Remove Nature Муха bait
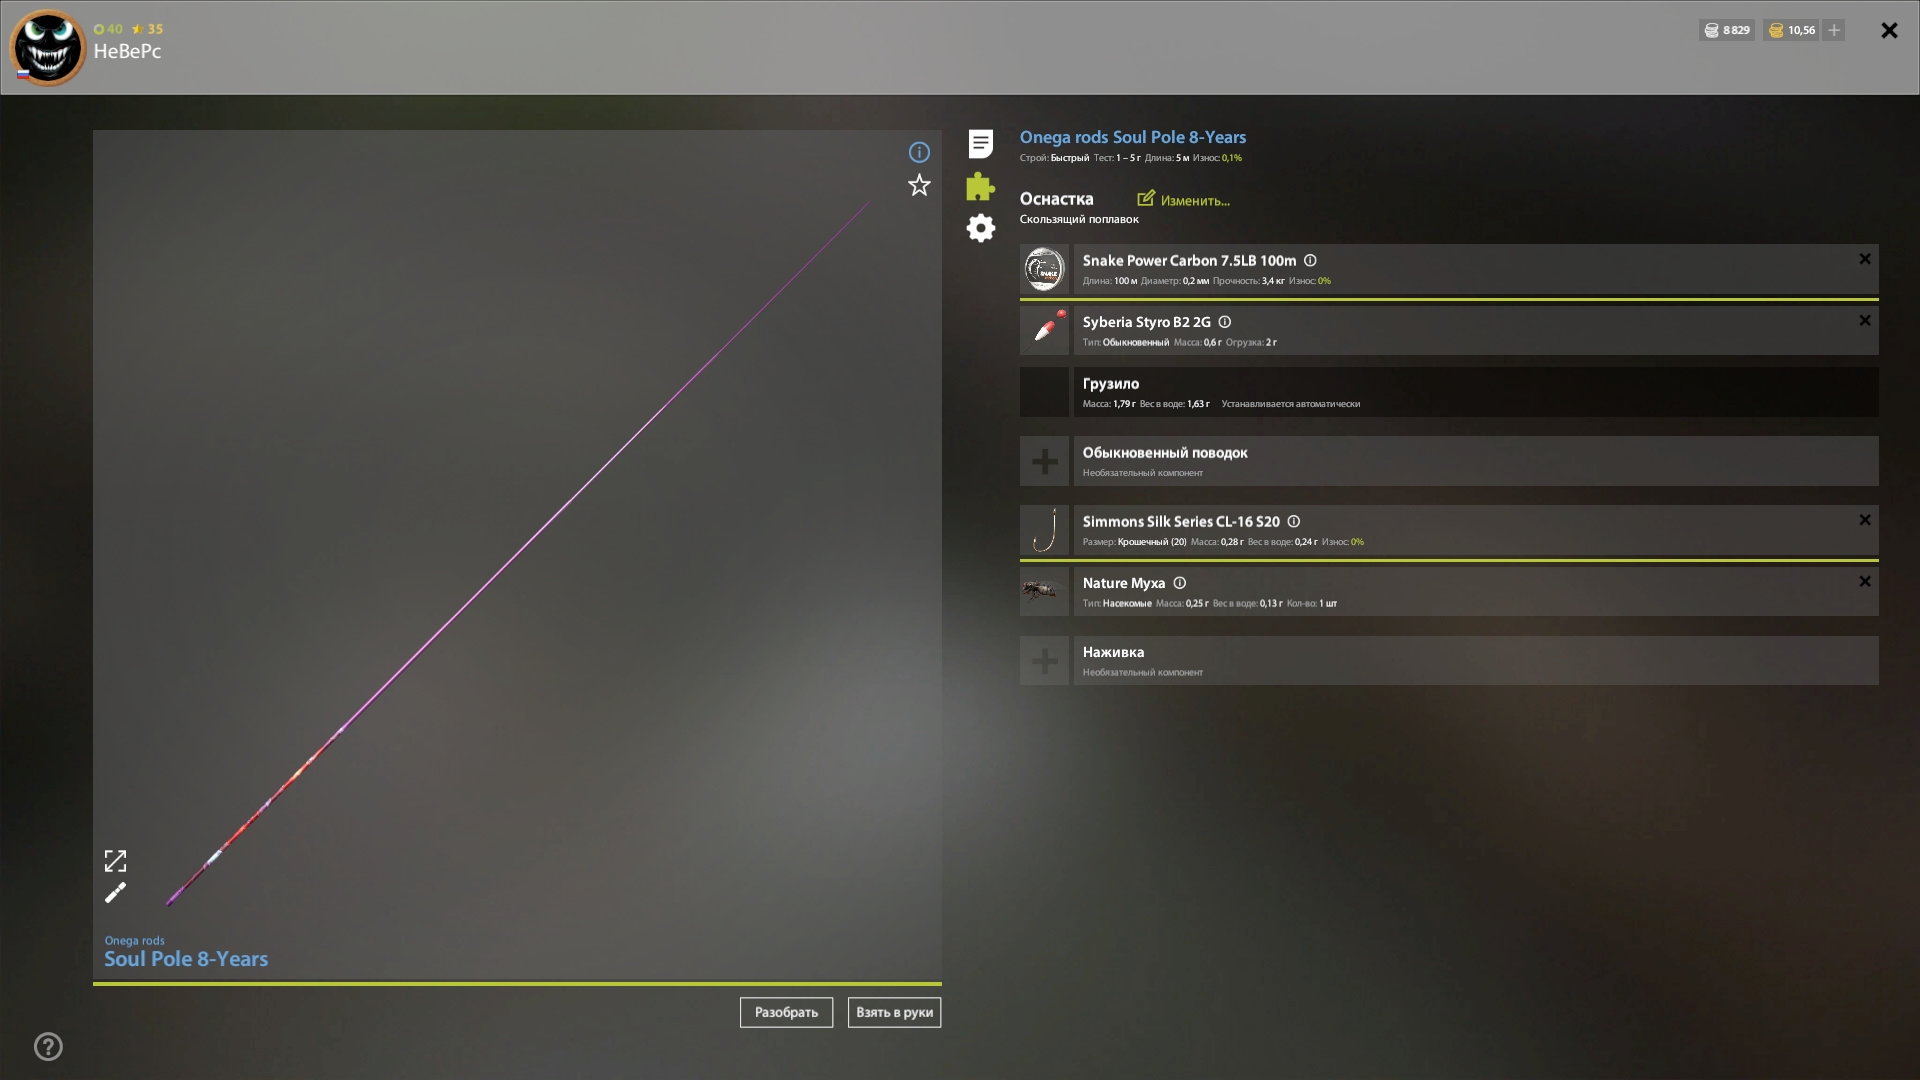 [1864, 582]
